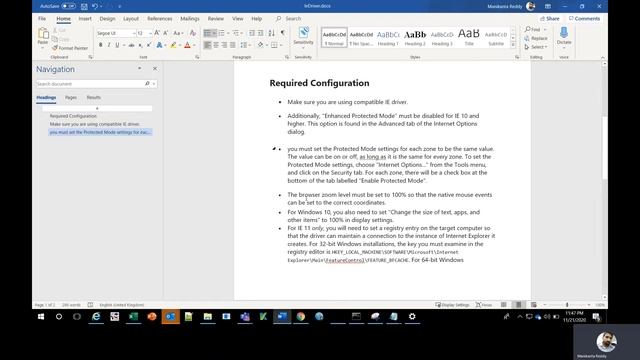Image resolution: width=640 pixels, height=360 pixels.
Task: Select Heading 1 style
Action: [388, 38]
